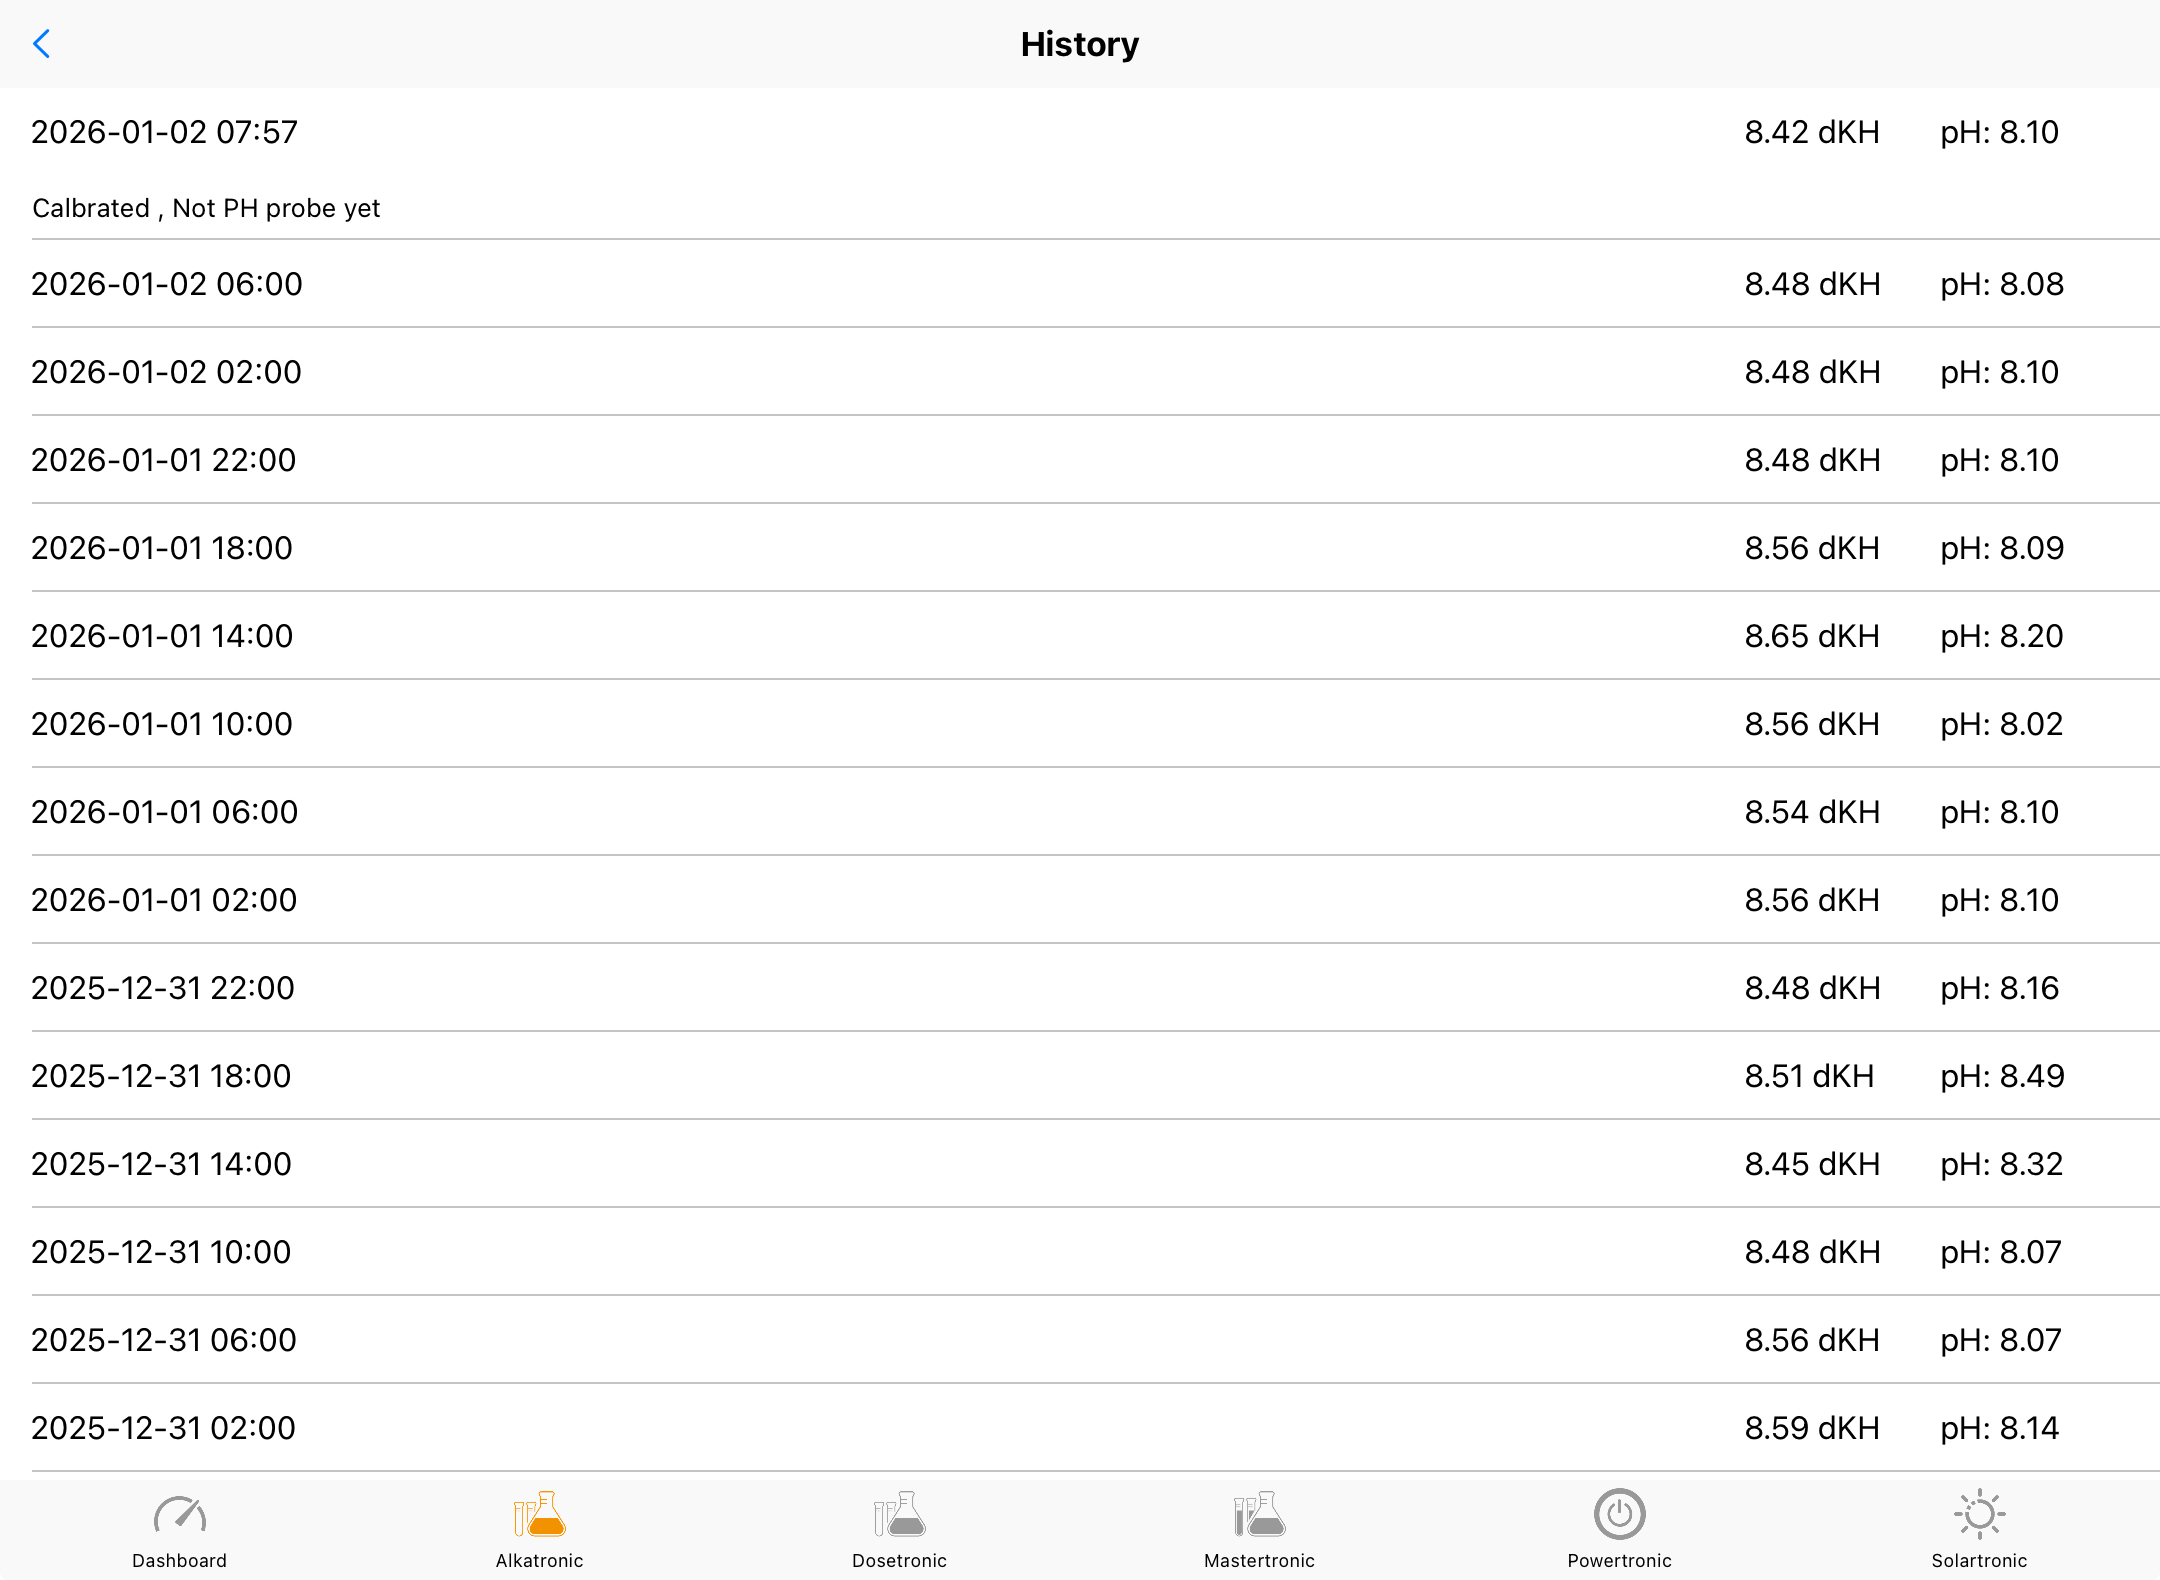Screen dimensions: 2160x1580
Task: Select the orange Alkatronic flask icon
Action: [x=540, y=1515]
